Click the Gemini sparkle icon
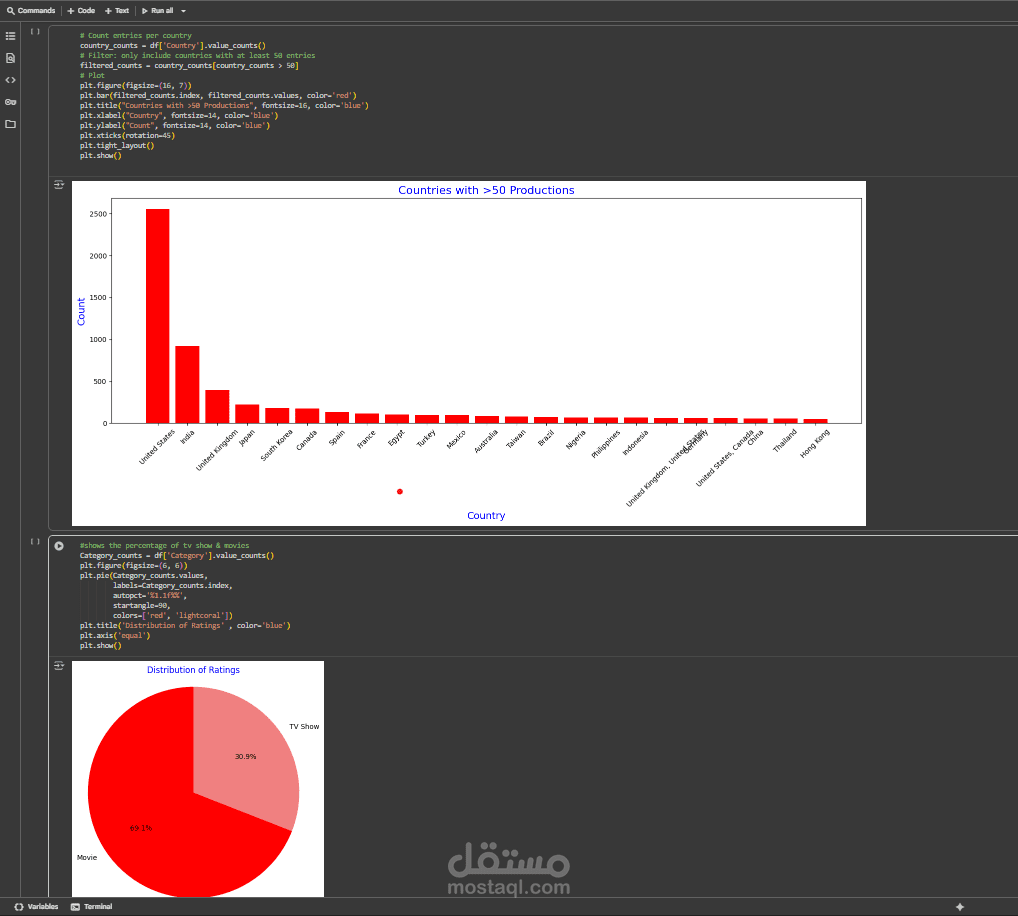 click(x=960, y=907)
